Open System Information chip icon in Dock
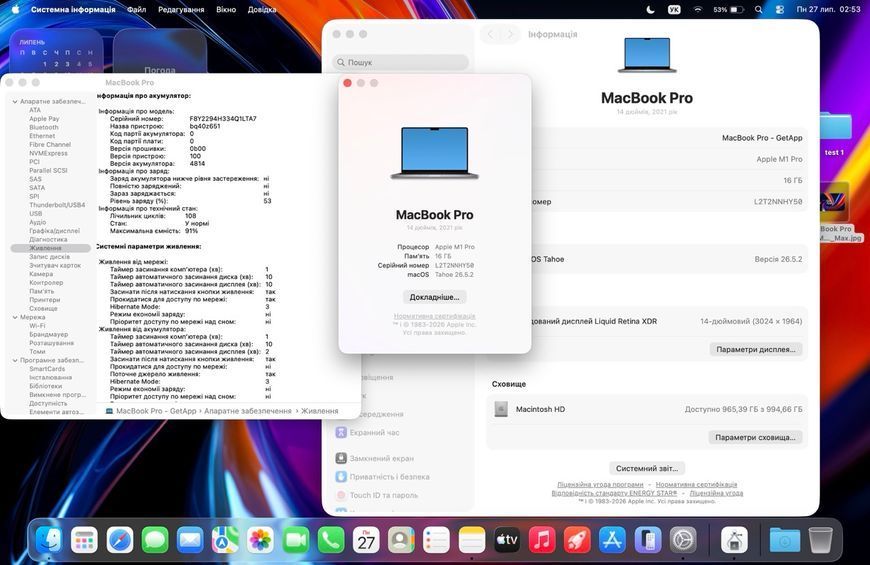870x565 pixels. click(x=735, y=539)
